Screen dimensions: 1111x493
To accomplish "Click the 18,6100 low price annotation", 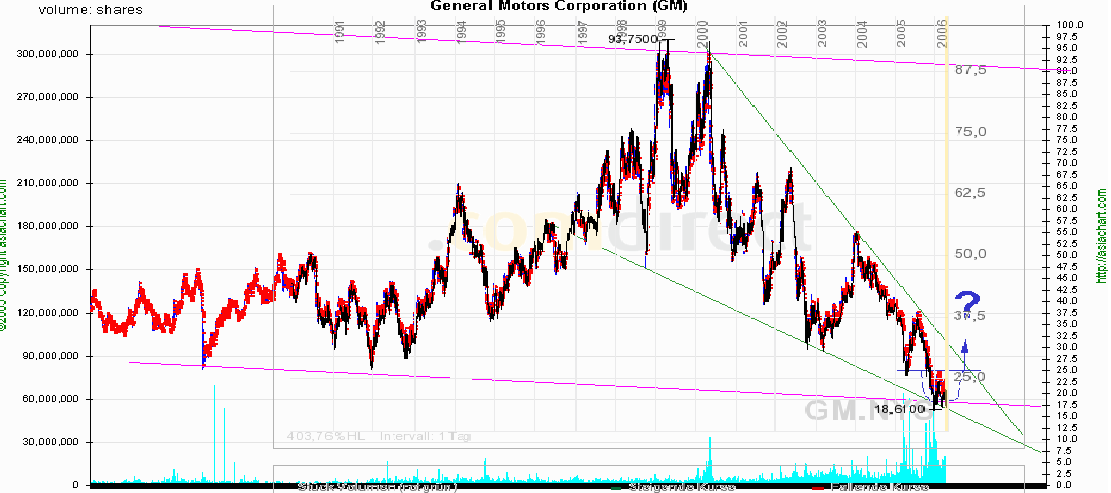I will tap(900, 409).
